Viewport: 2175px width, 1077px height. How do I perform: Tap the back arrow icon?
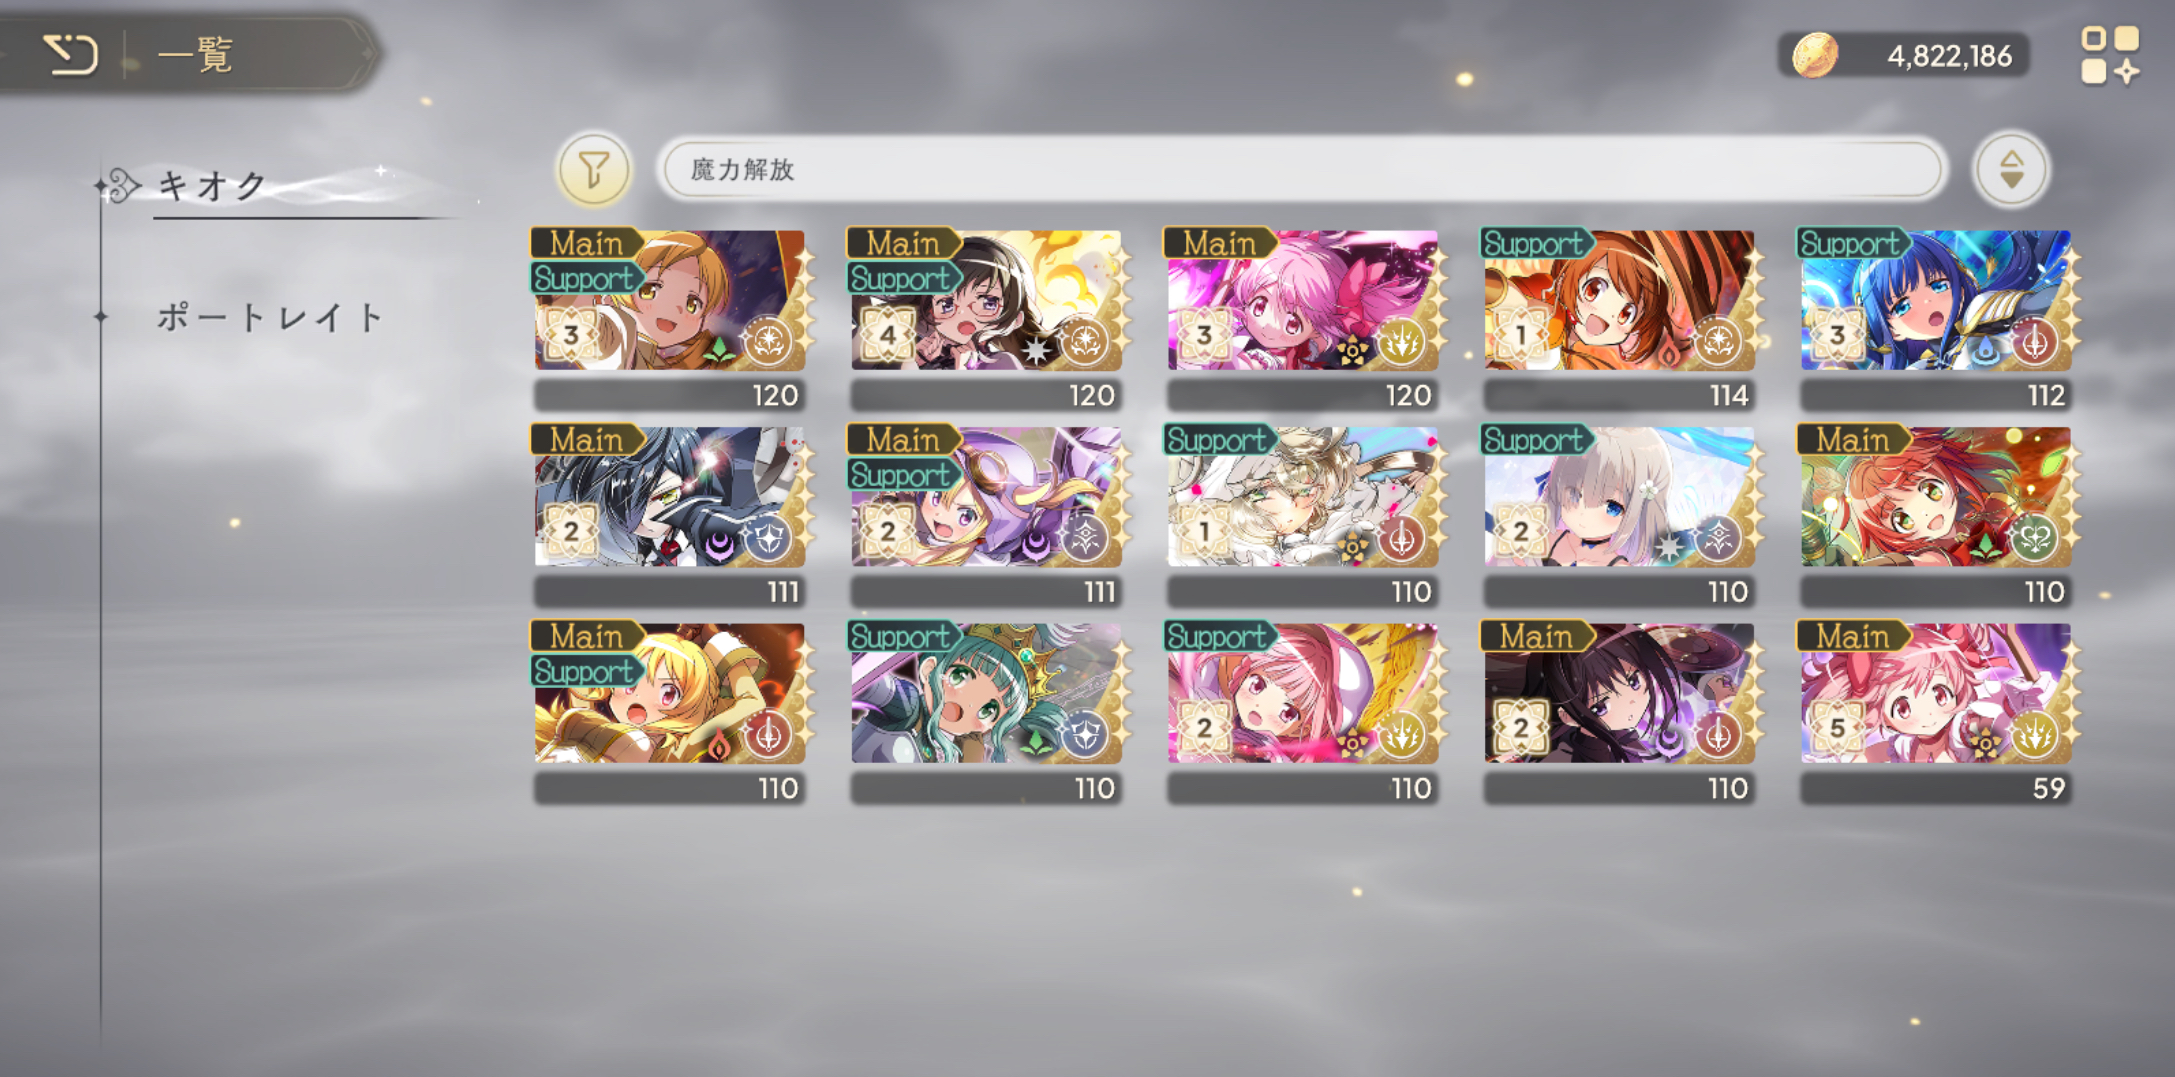(x=71, y=54)
